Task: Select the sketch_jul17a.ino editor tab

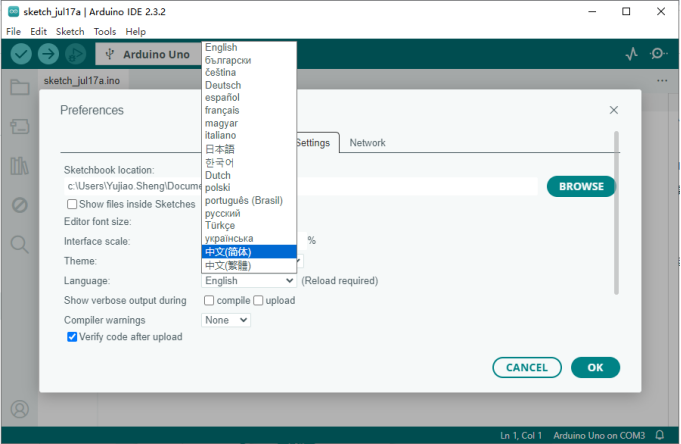Action: (82, 80)
